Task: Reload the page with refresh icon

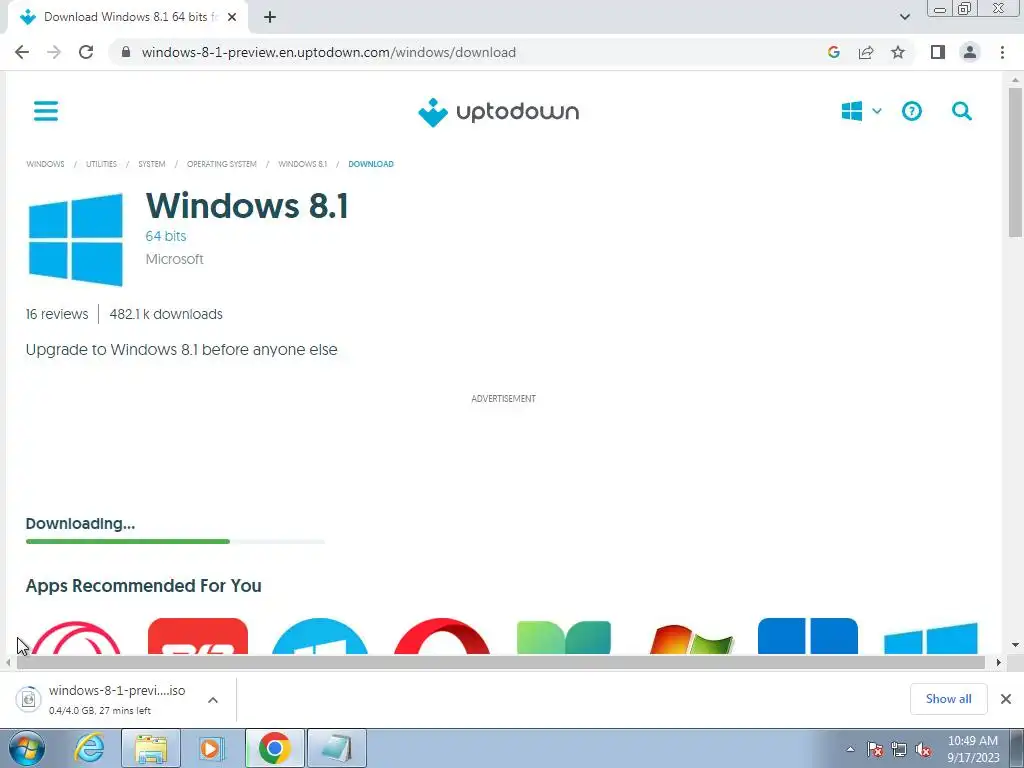Action: 86,52
